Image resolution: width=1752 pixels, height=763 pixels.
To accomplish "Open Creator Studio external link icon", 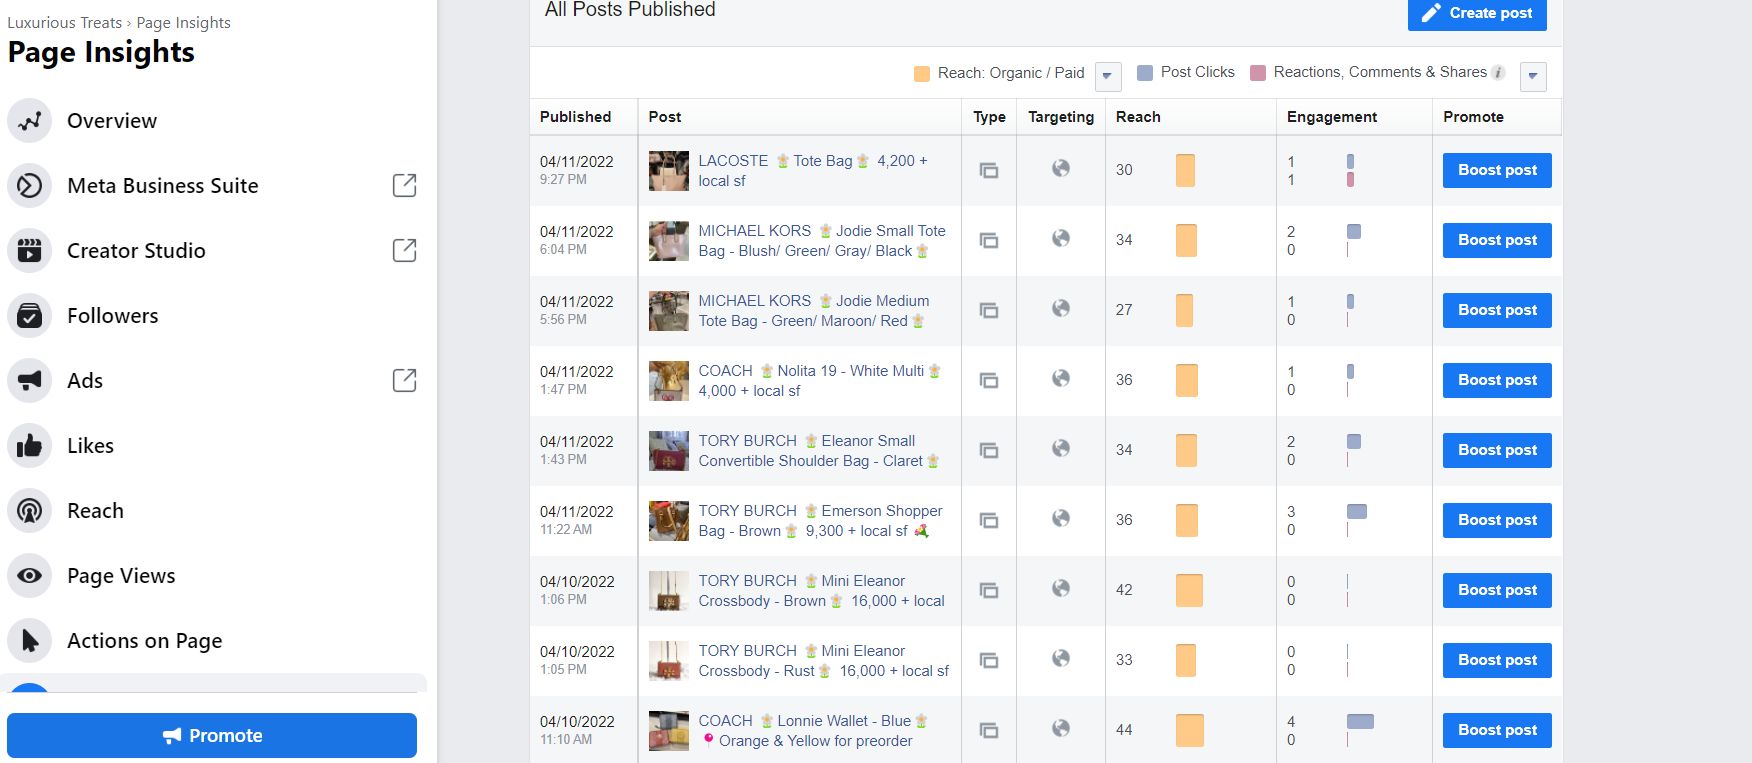I will coord(404,250).
